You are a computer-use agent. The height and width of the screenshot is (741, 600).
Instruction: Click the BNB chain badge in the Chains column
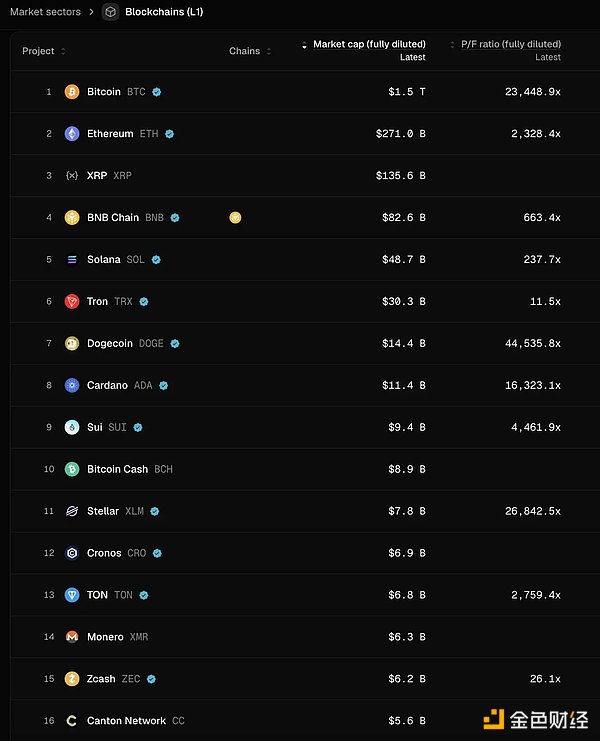tap(235, 217)
